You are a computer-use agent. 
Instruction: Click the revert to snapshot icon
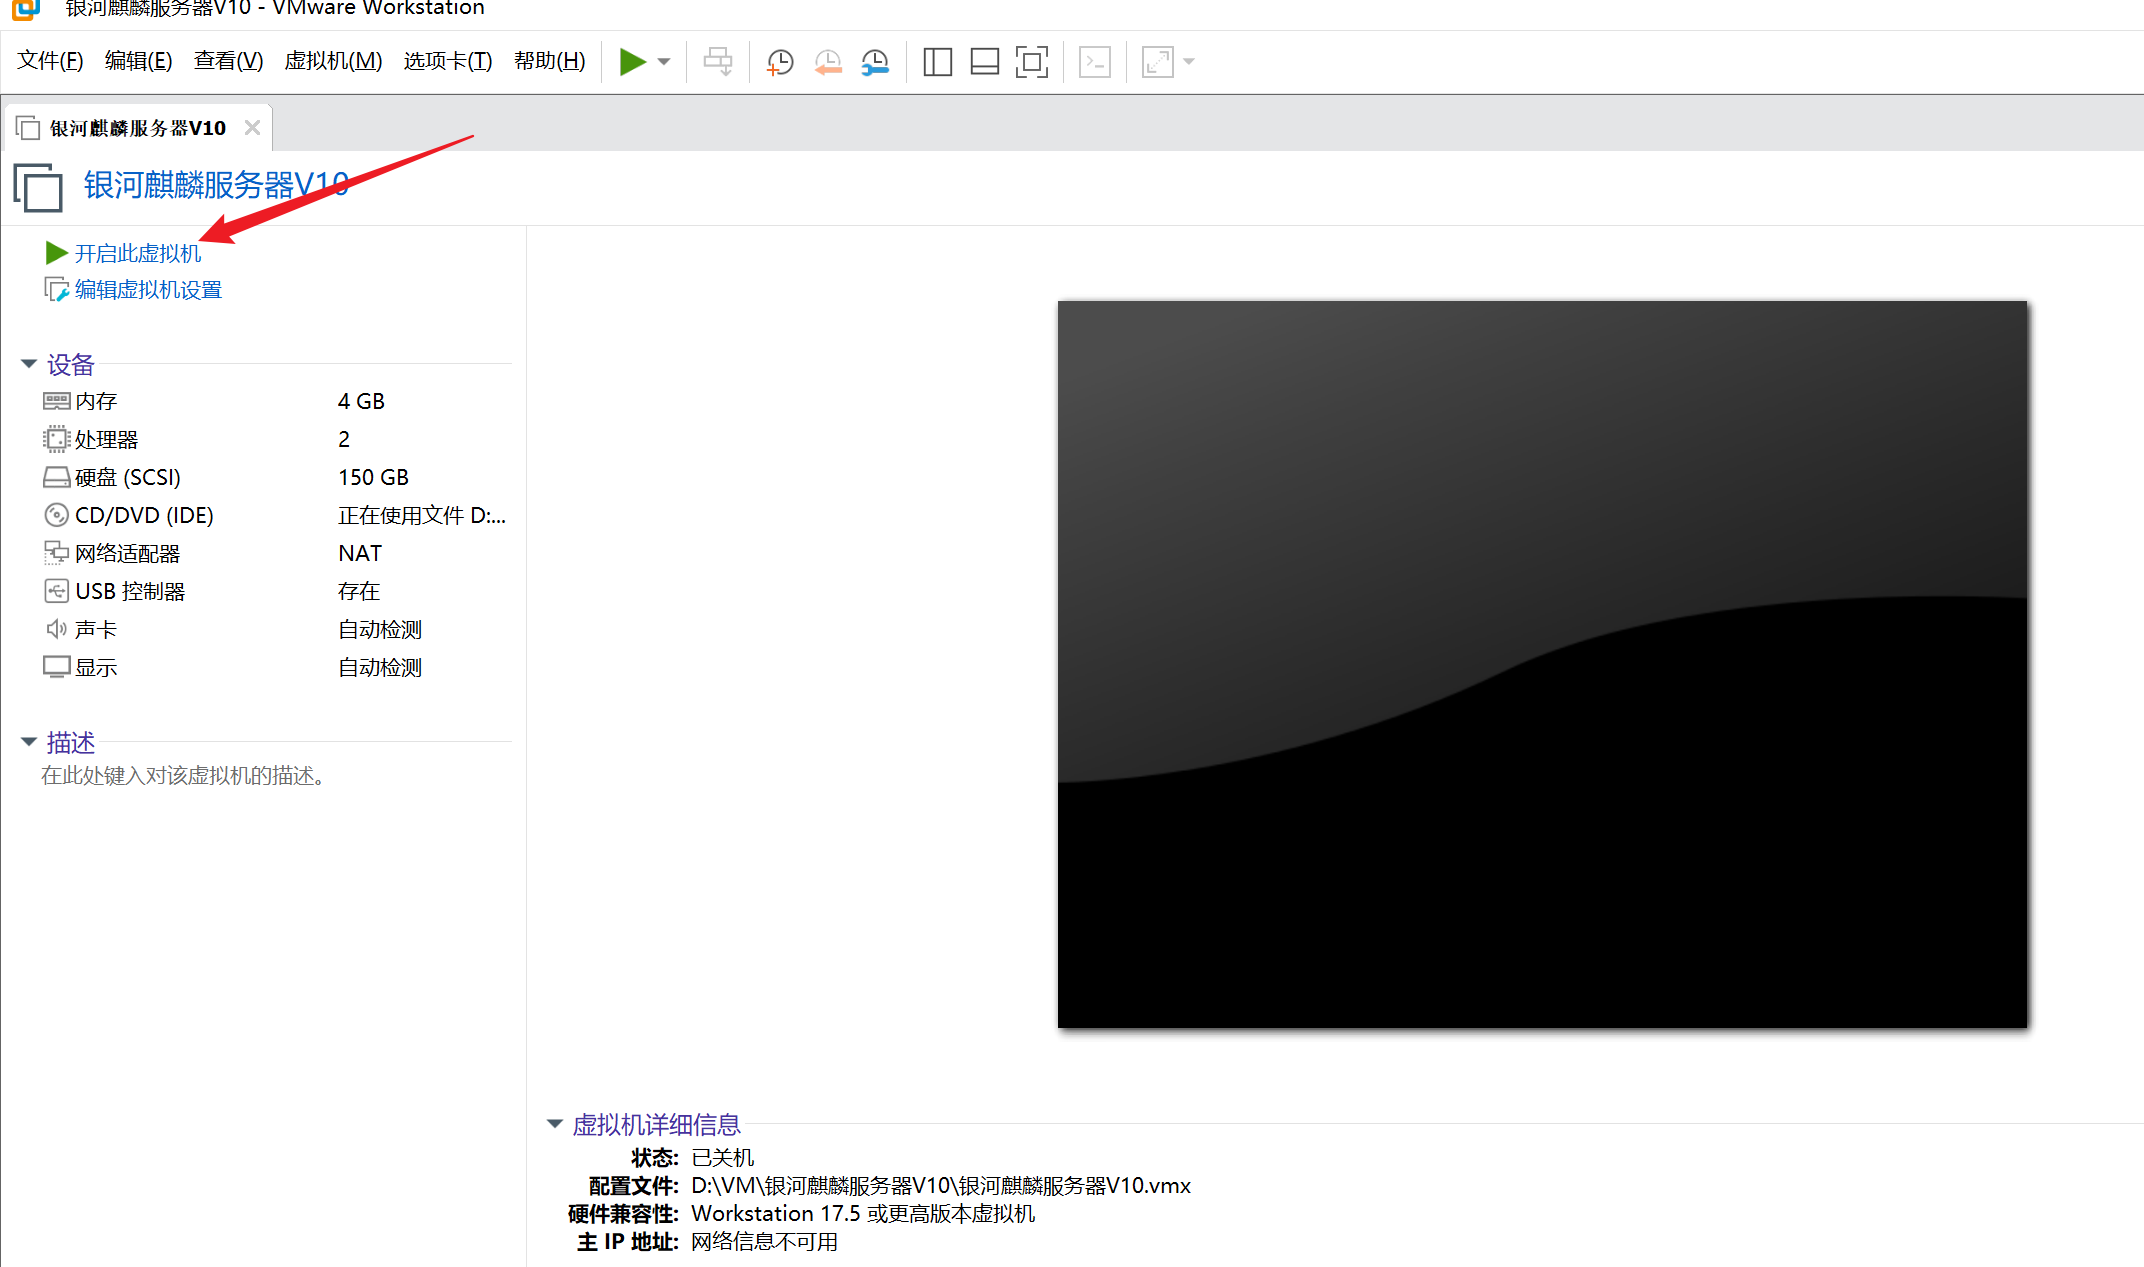[x=827, y=62]
